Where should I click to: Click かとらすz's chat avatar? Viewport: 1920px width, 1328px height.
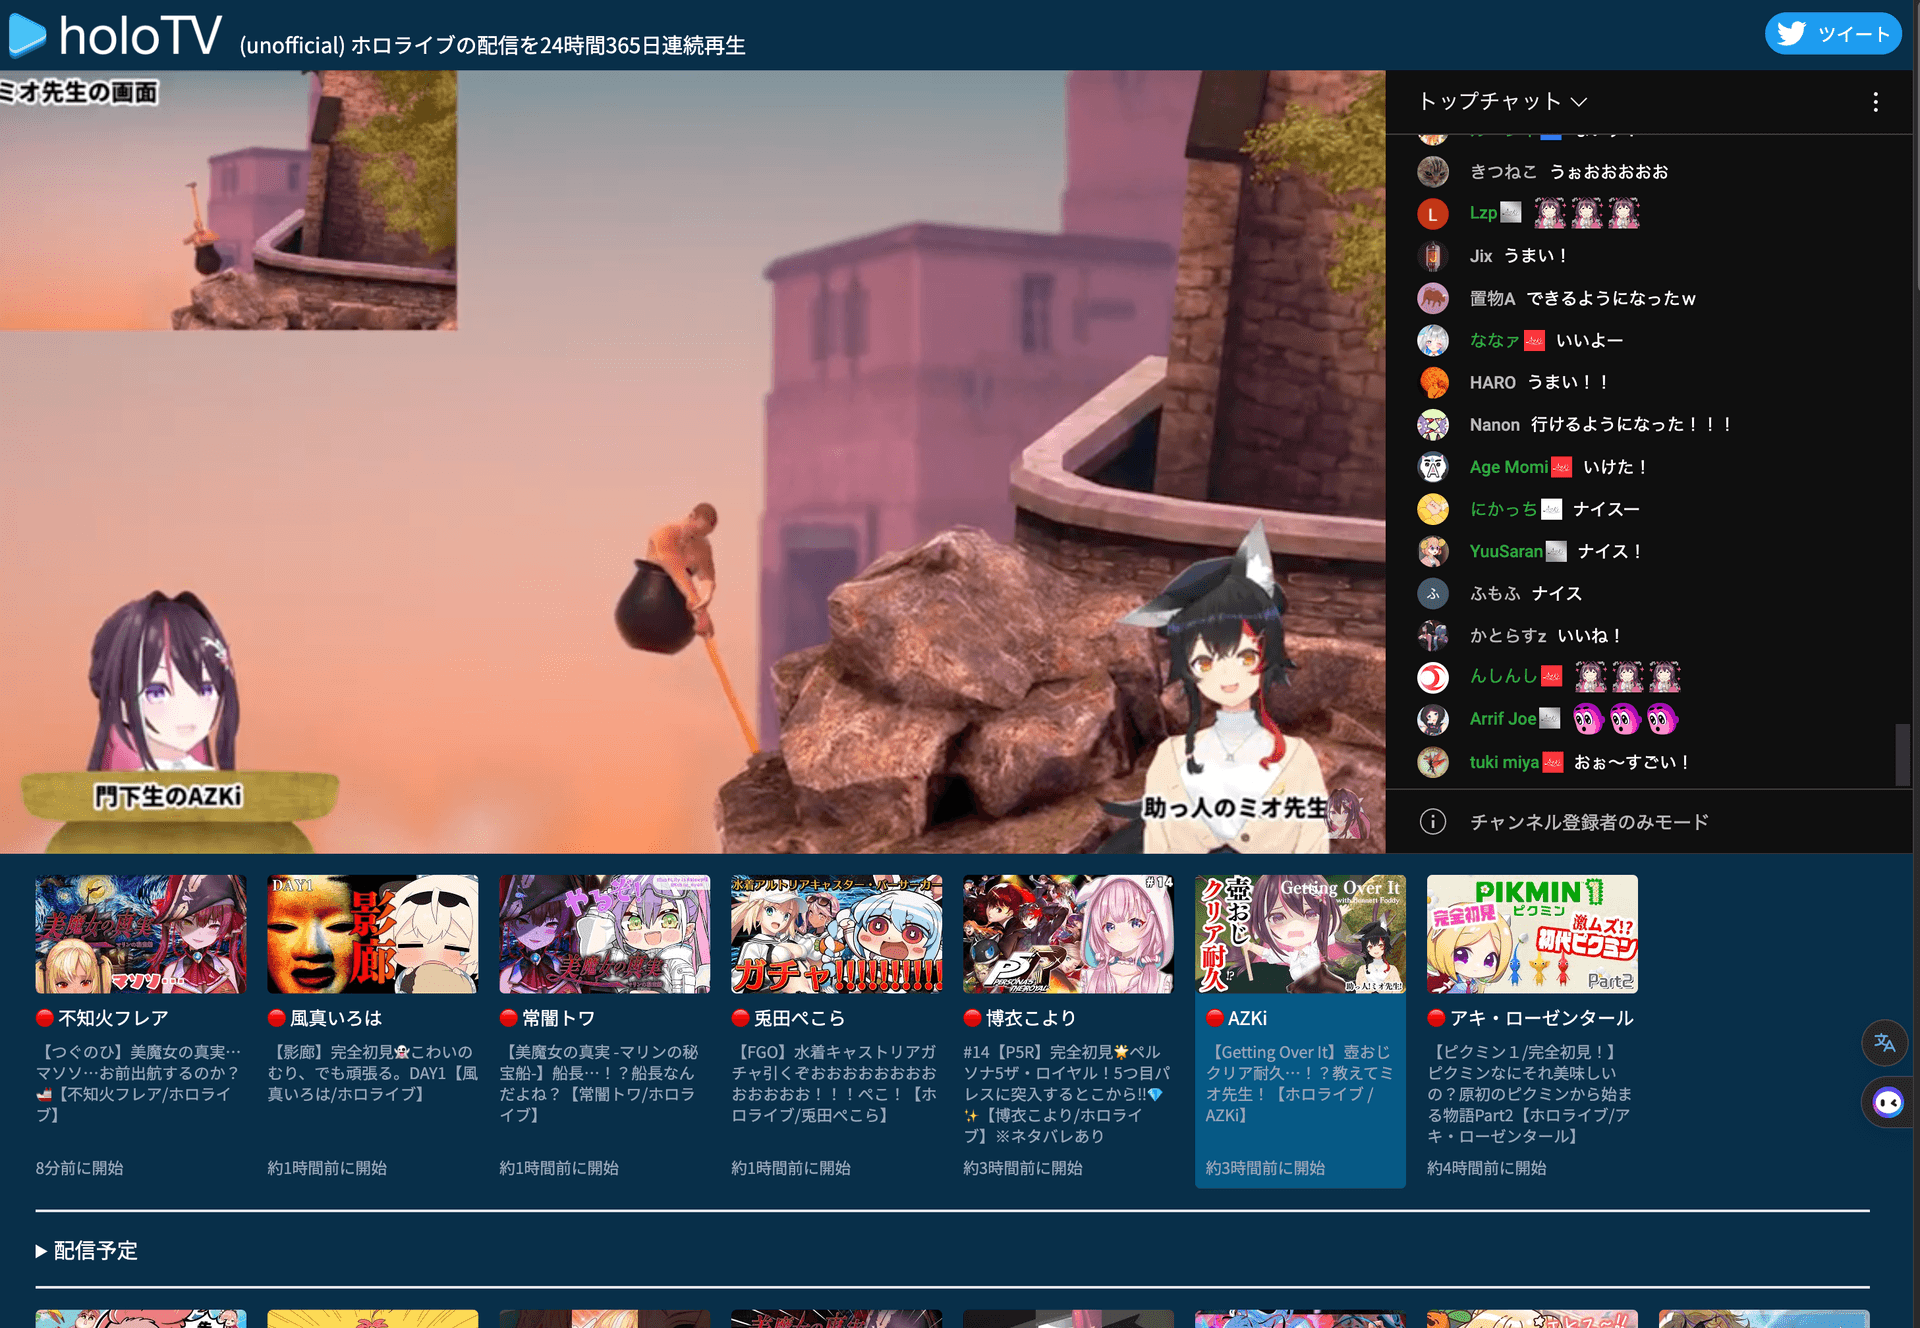point(1433,635)
